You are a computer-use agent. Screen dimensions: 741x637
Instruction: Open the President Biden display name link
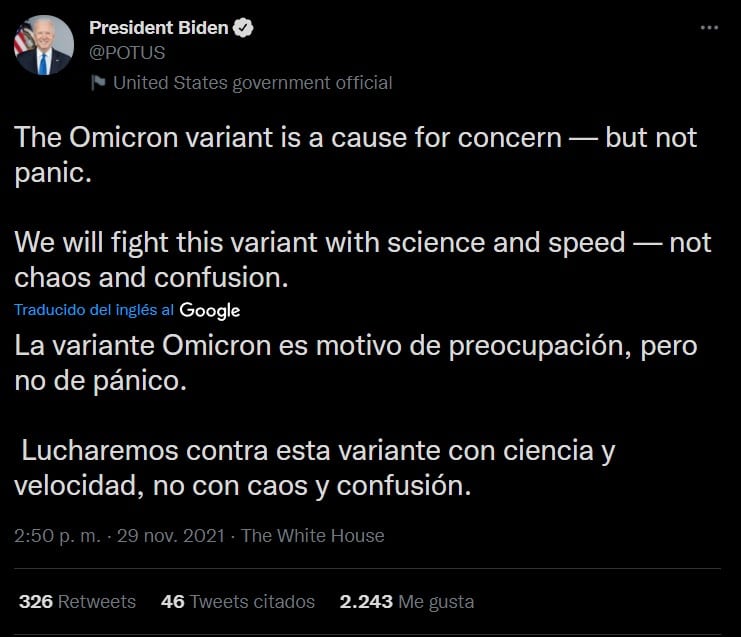159,28
